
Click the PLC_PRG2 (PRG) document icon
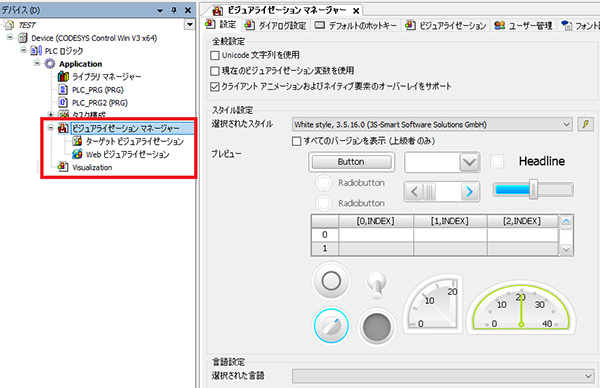tap(63, 103)
